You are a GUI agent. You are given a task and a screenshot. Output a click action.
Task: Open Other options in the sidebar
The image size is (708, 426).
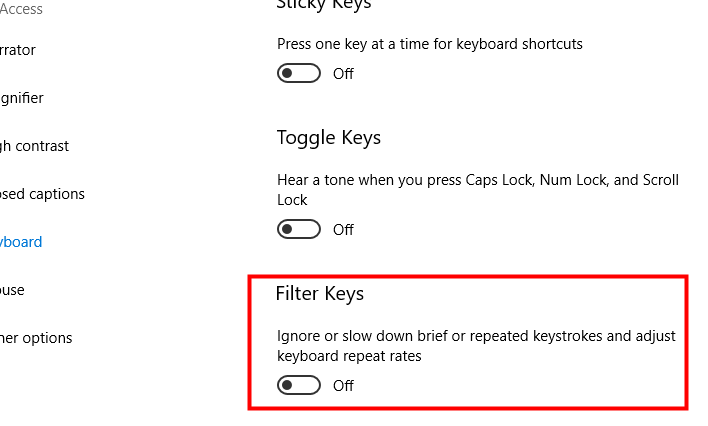(36, 337)
